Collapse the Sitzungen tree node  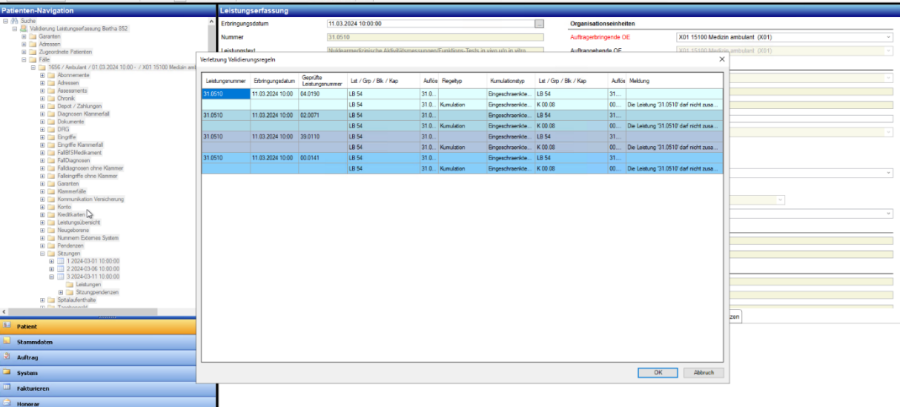41,254
